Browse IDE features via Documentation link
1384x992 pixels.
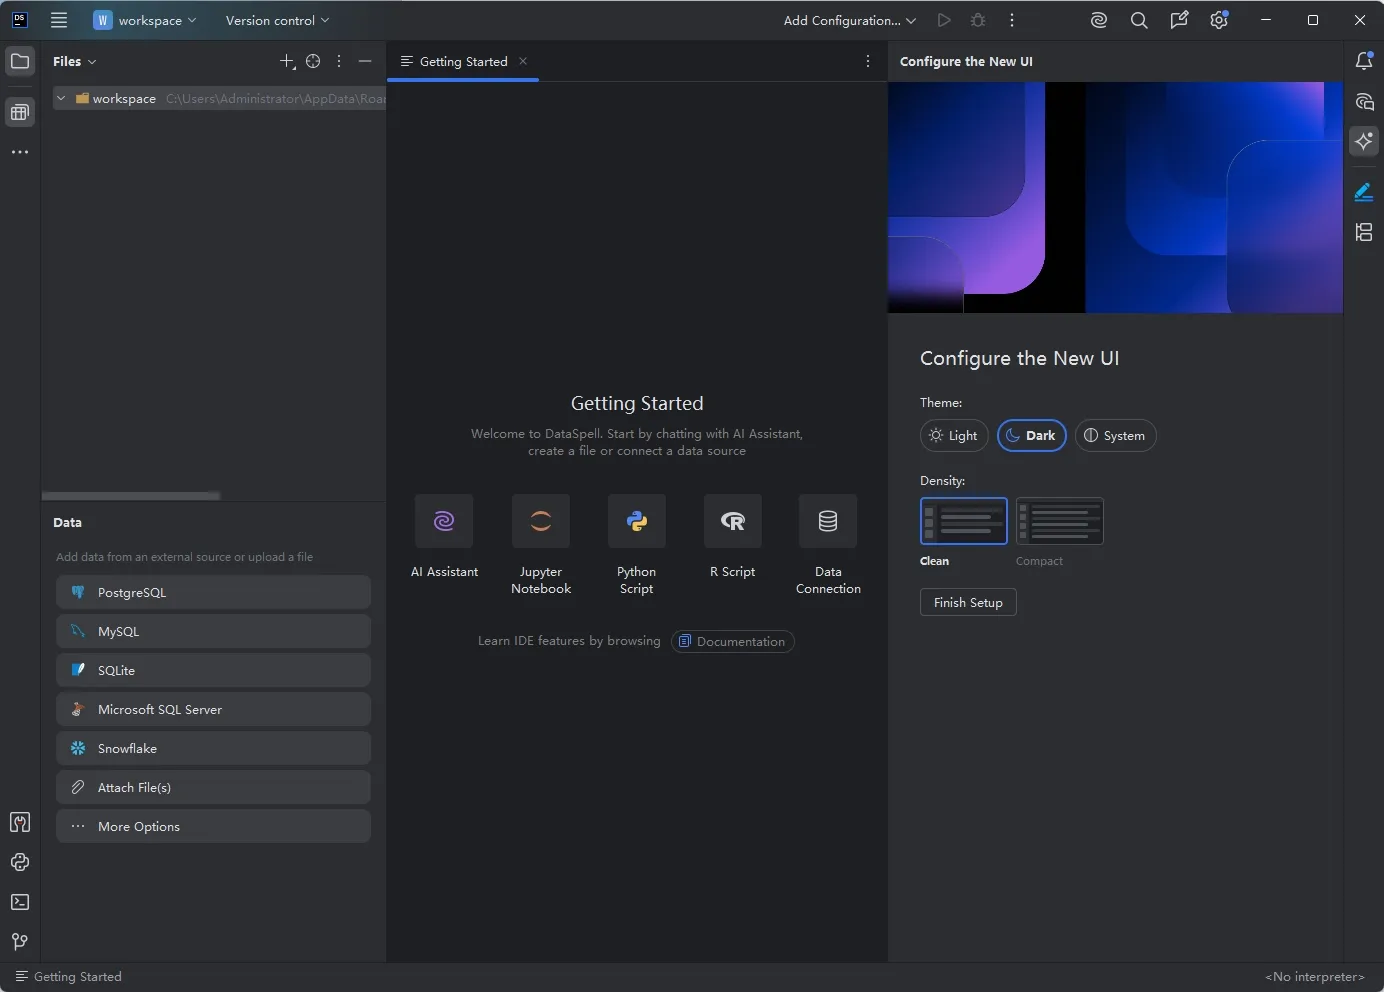click(733, 641)
